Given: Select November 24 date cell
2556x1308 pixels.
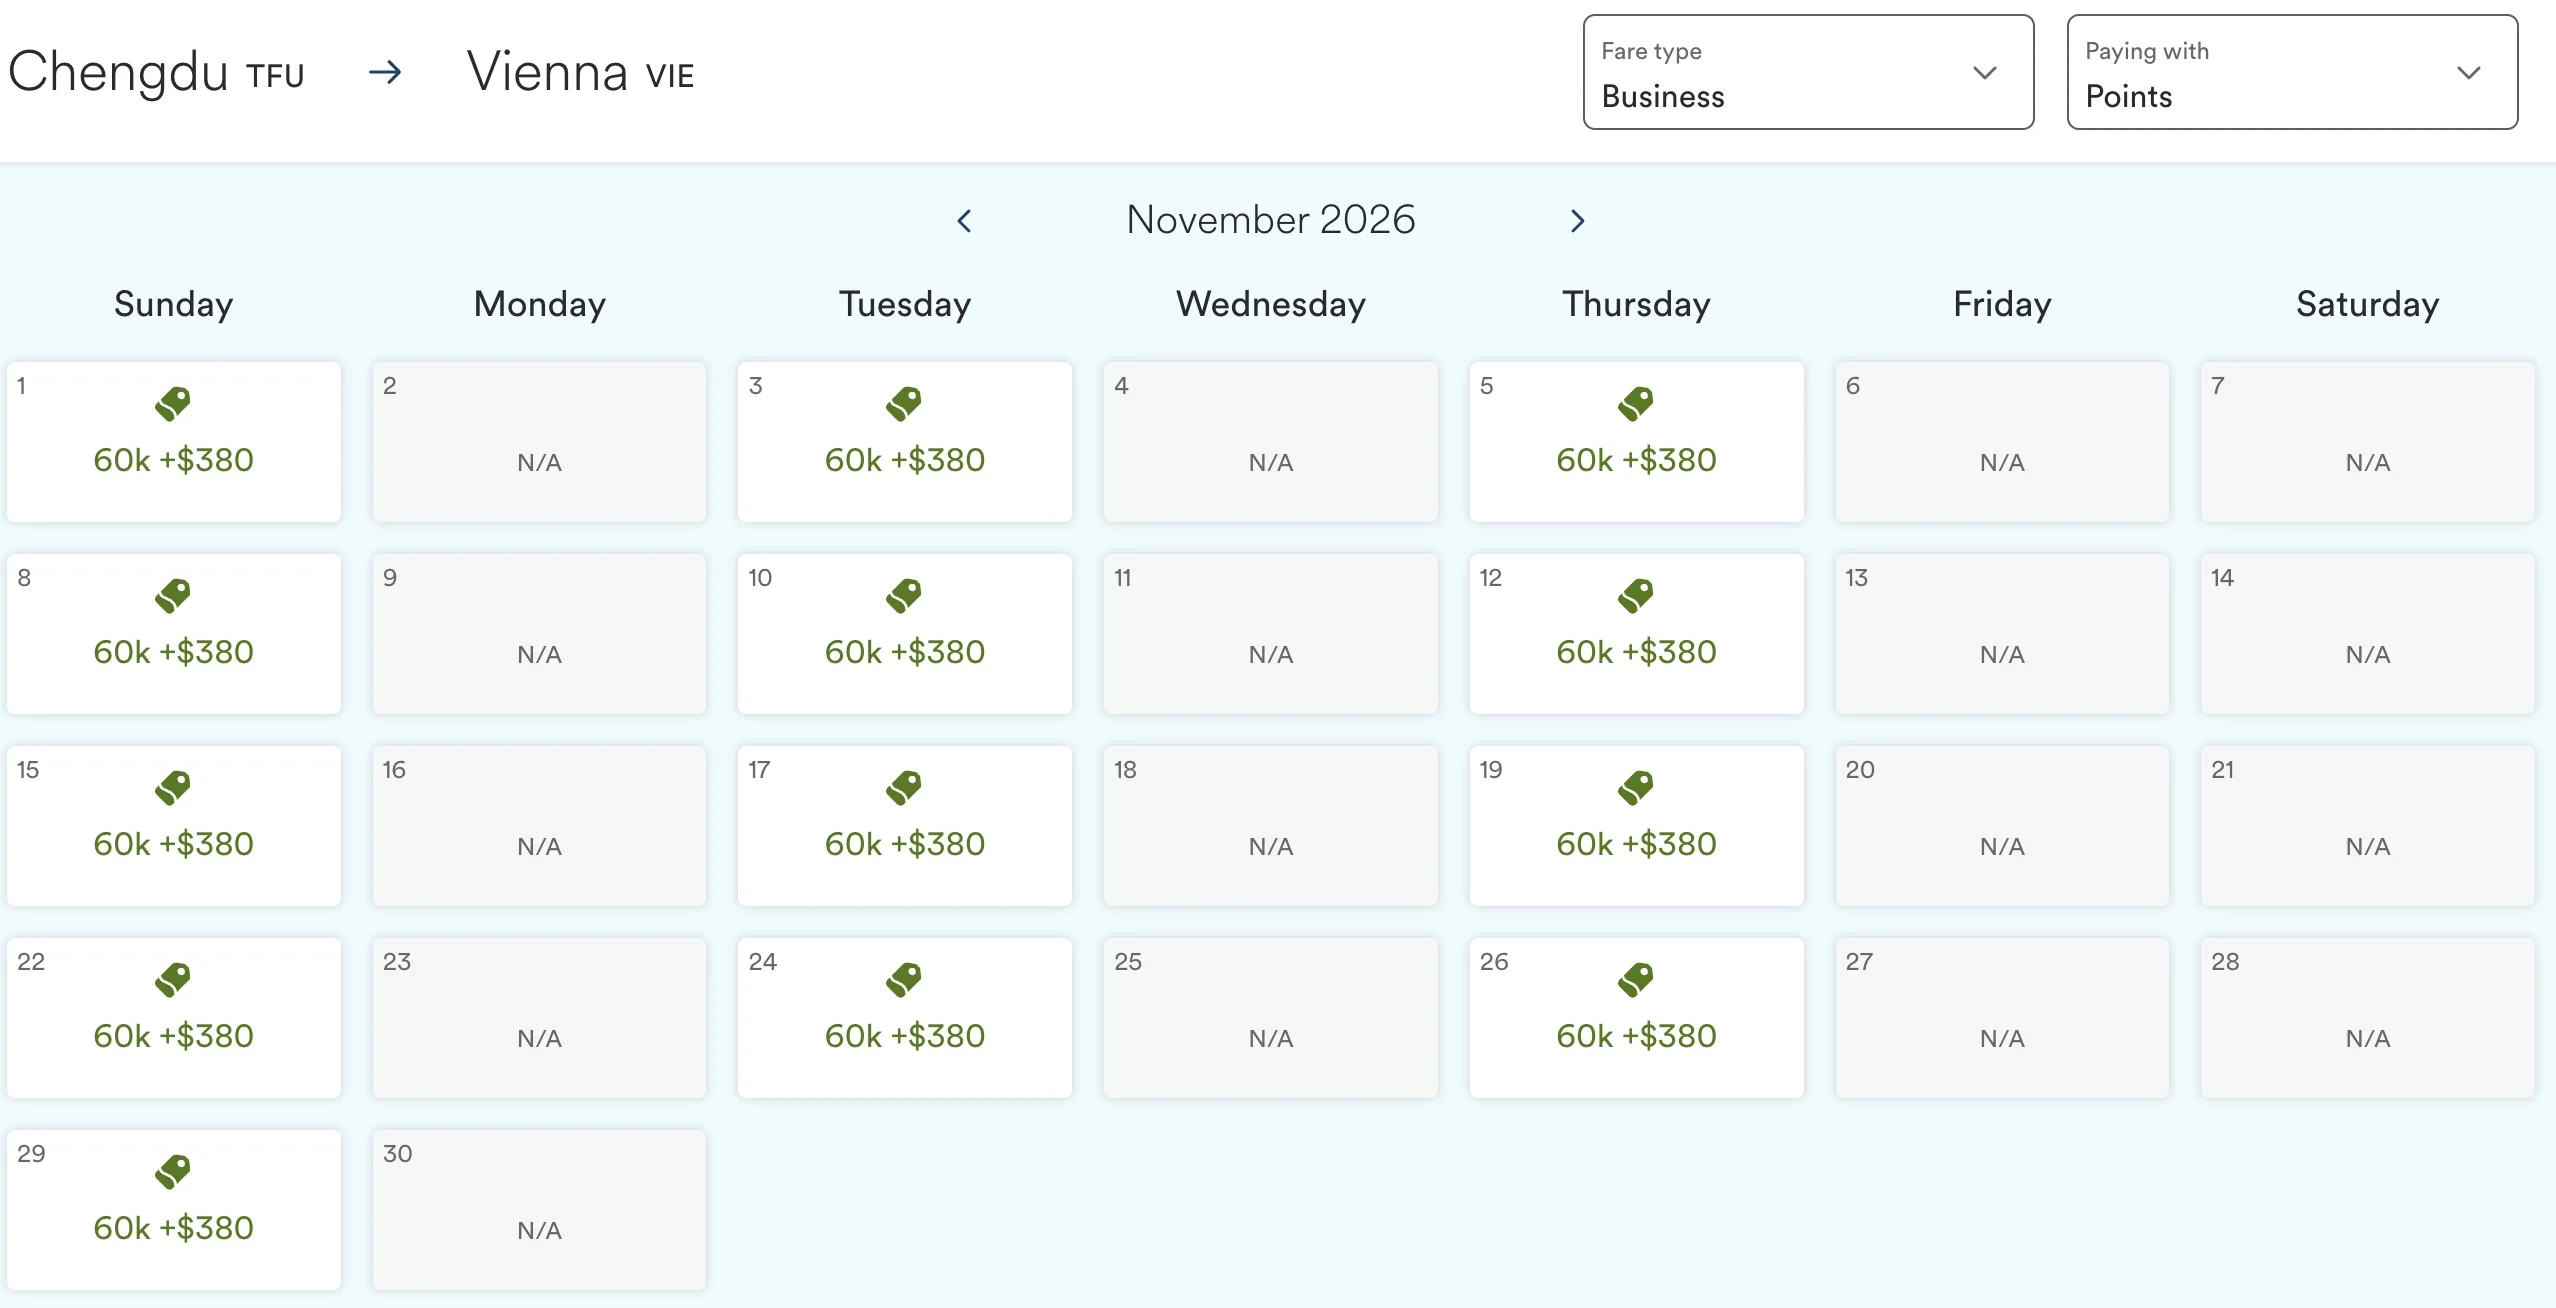Looking at the screenshot, I should 904,1018.
